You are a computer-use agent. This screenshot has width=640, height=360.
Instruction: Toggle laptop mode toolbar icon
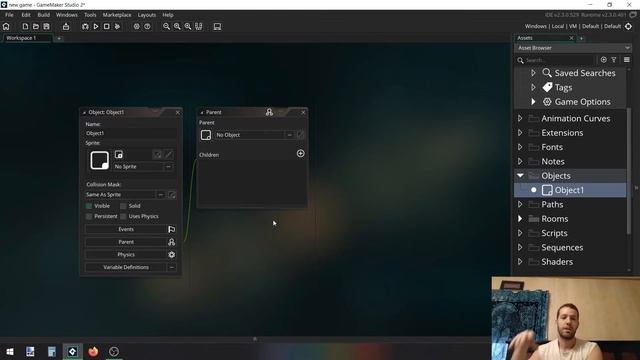217,27
